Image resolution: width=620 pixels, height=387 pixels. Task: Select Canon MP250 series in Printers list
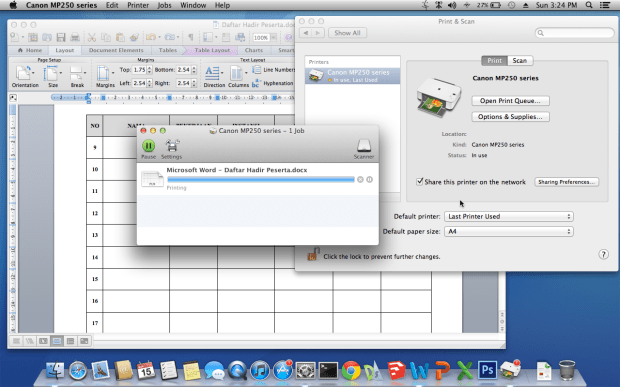[353, 76]
